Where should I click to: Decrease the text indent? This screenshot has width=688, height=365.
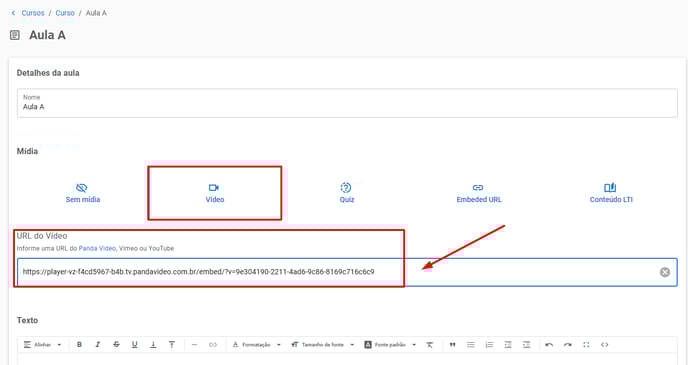508,345
